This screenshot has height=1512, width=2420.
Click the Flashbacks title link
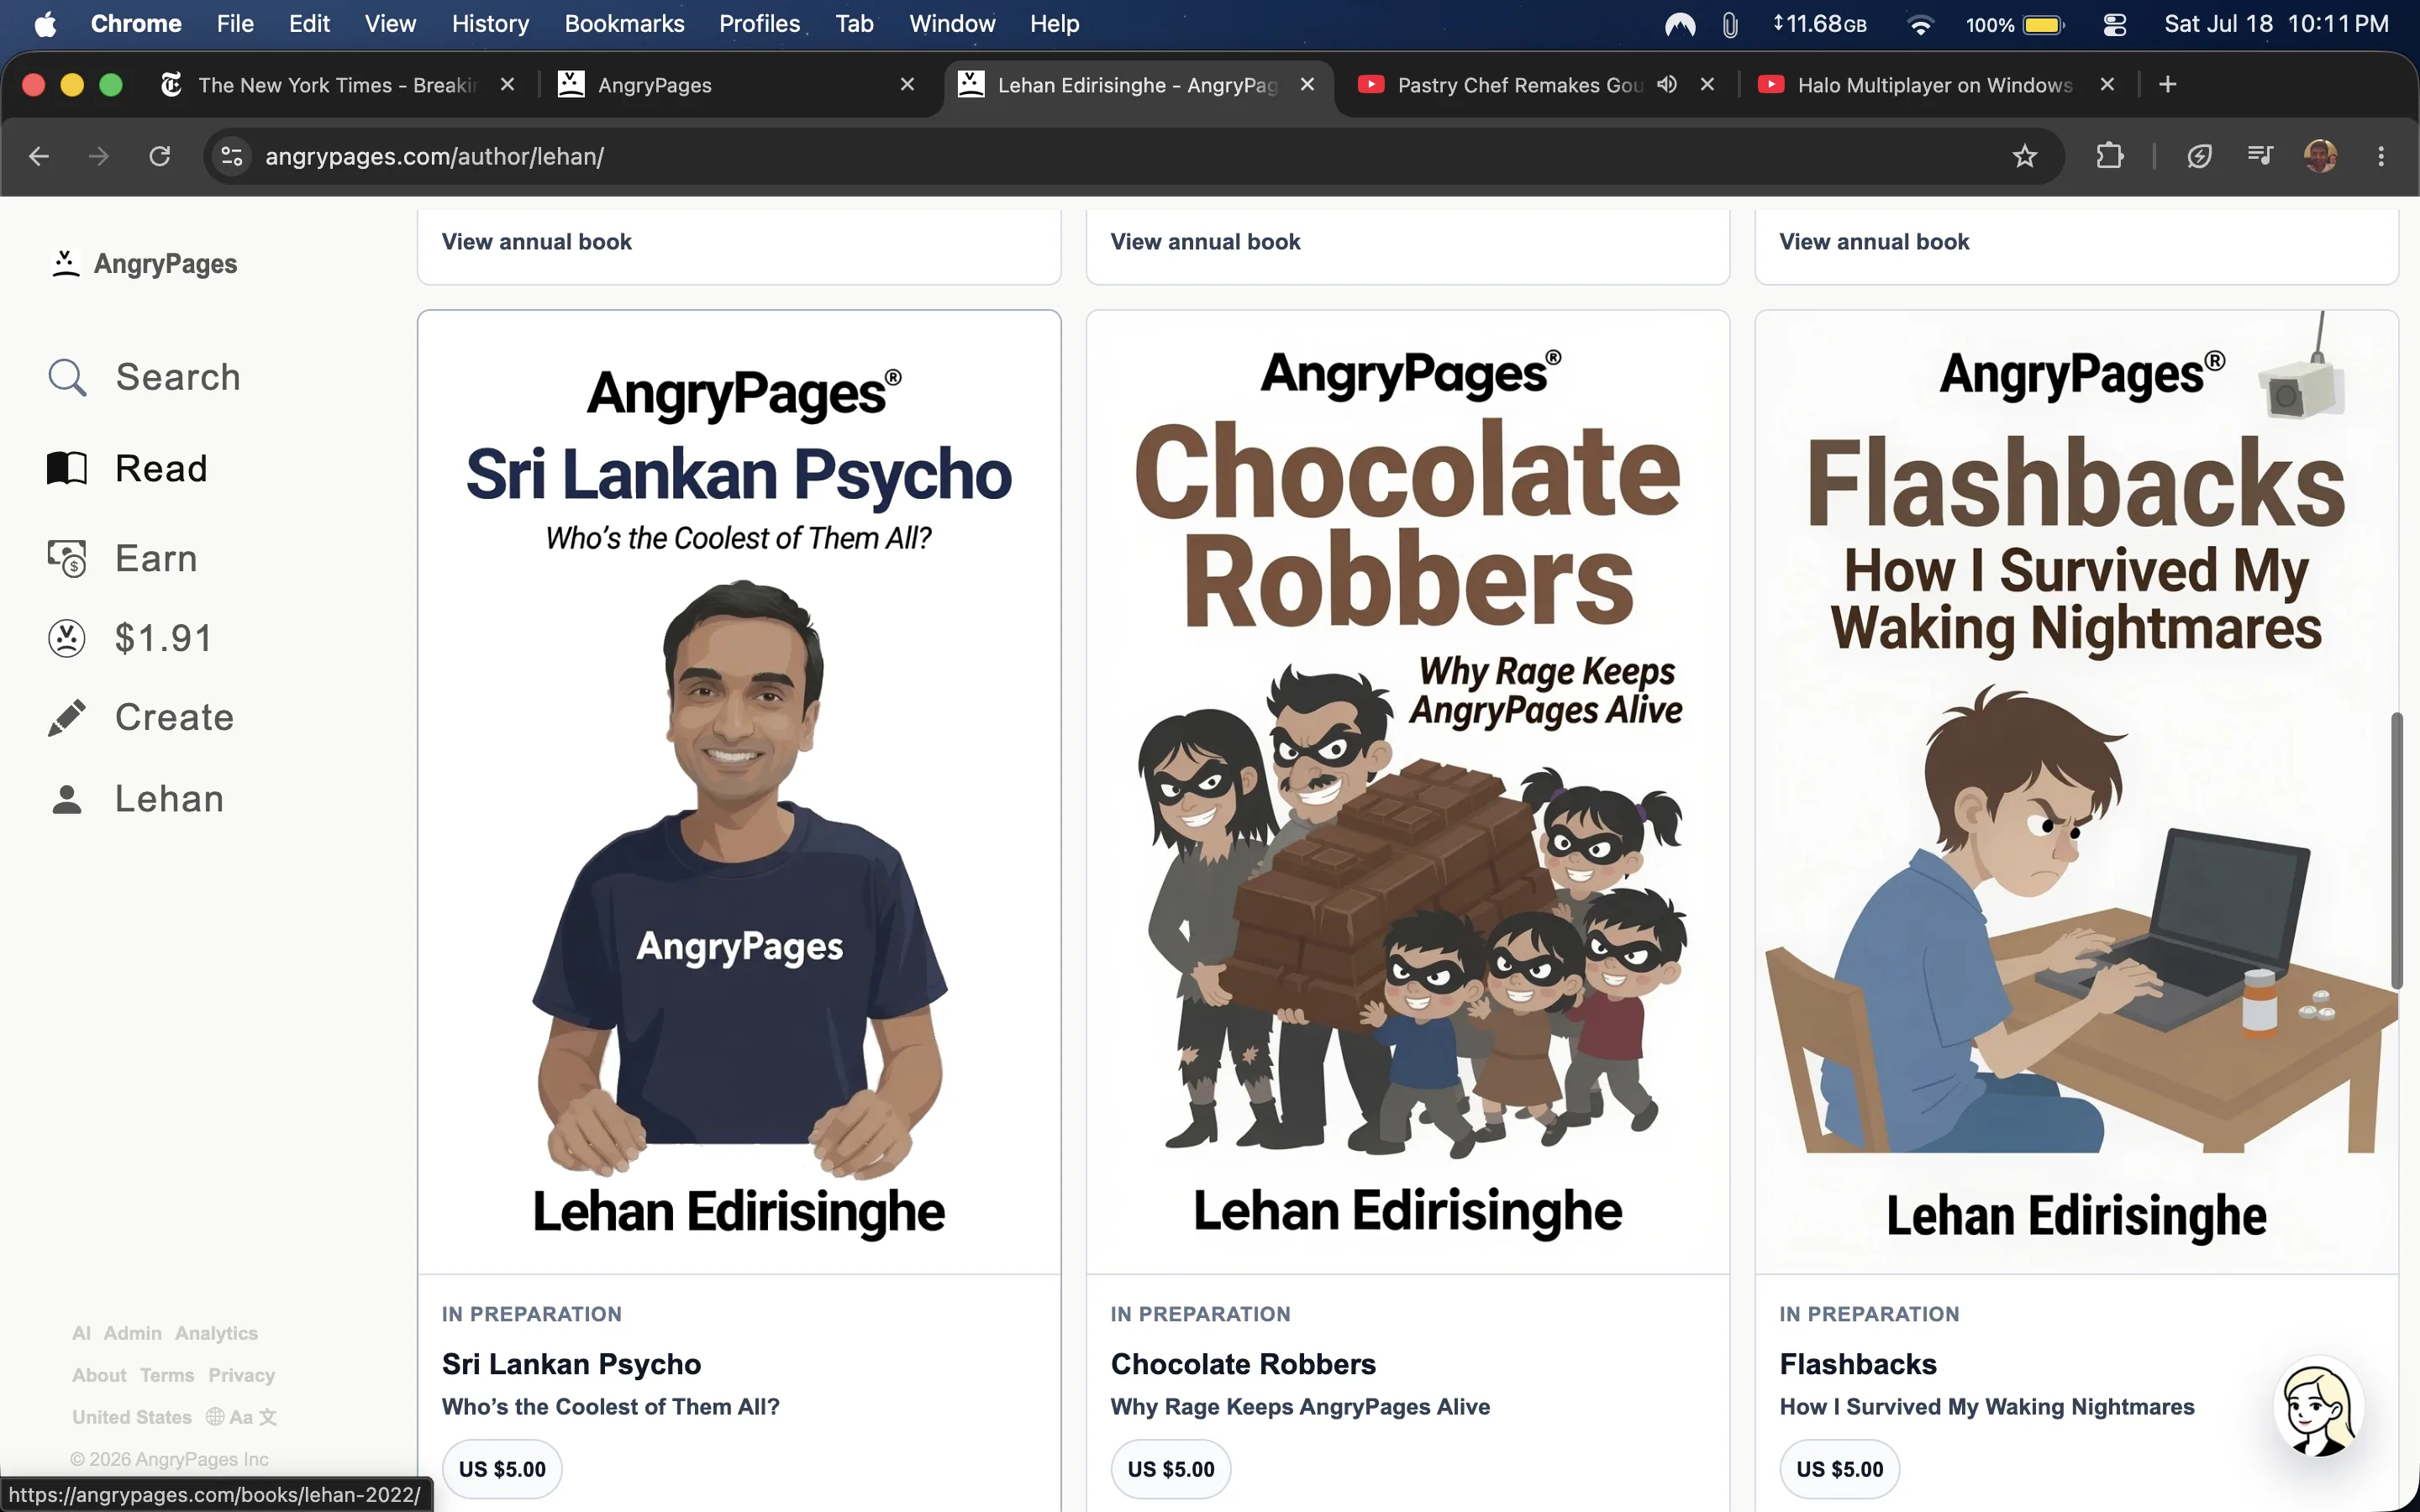1858,1364
